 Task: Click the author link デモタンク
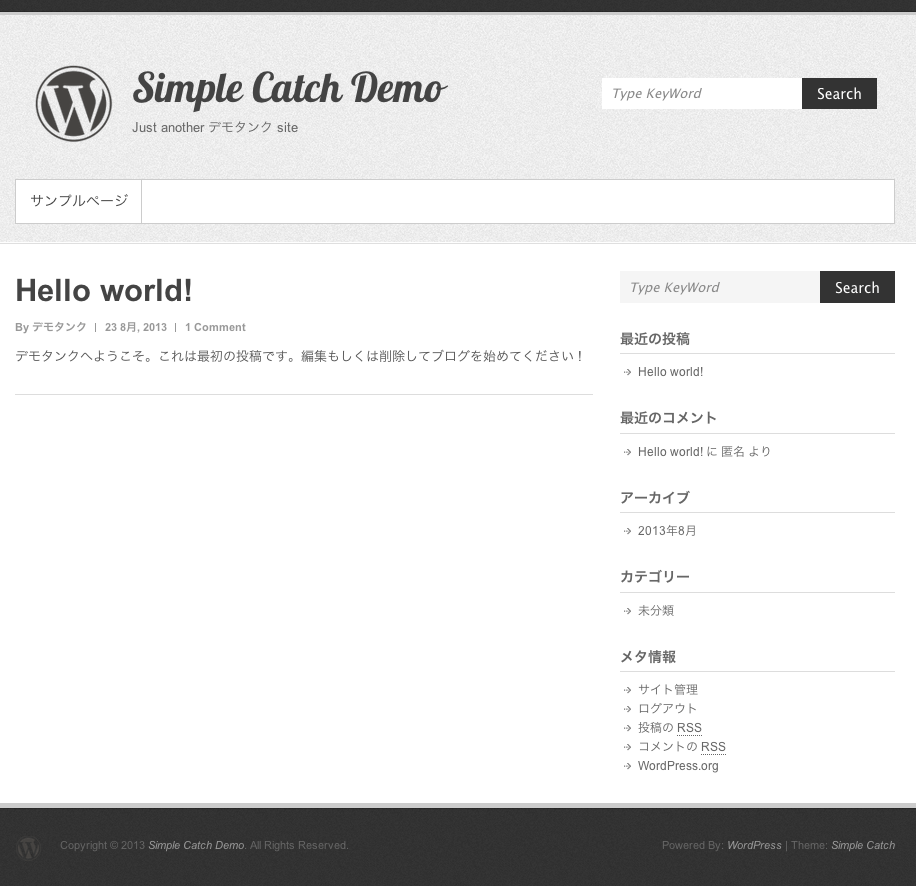pos(58,327)
